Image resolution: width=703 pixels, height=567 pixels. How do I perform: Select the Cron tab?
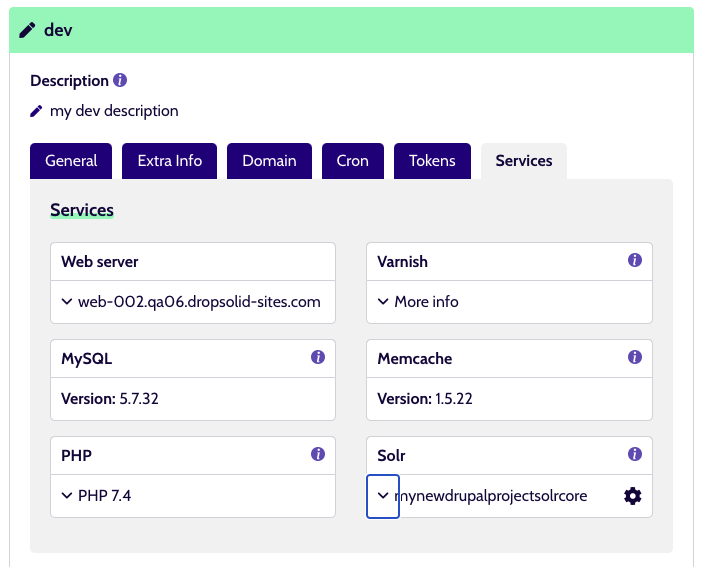(x=353, y=161)
